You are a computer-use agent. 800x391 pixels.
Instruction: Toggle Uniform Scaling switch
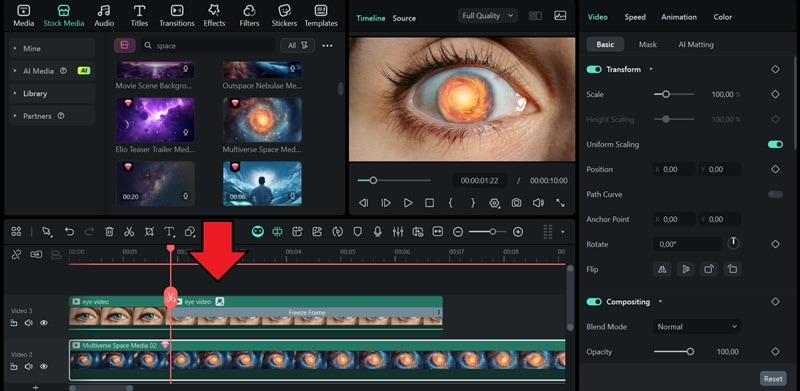pyautogui.click(x=776, y=144)
